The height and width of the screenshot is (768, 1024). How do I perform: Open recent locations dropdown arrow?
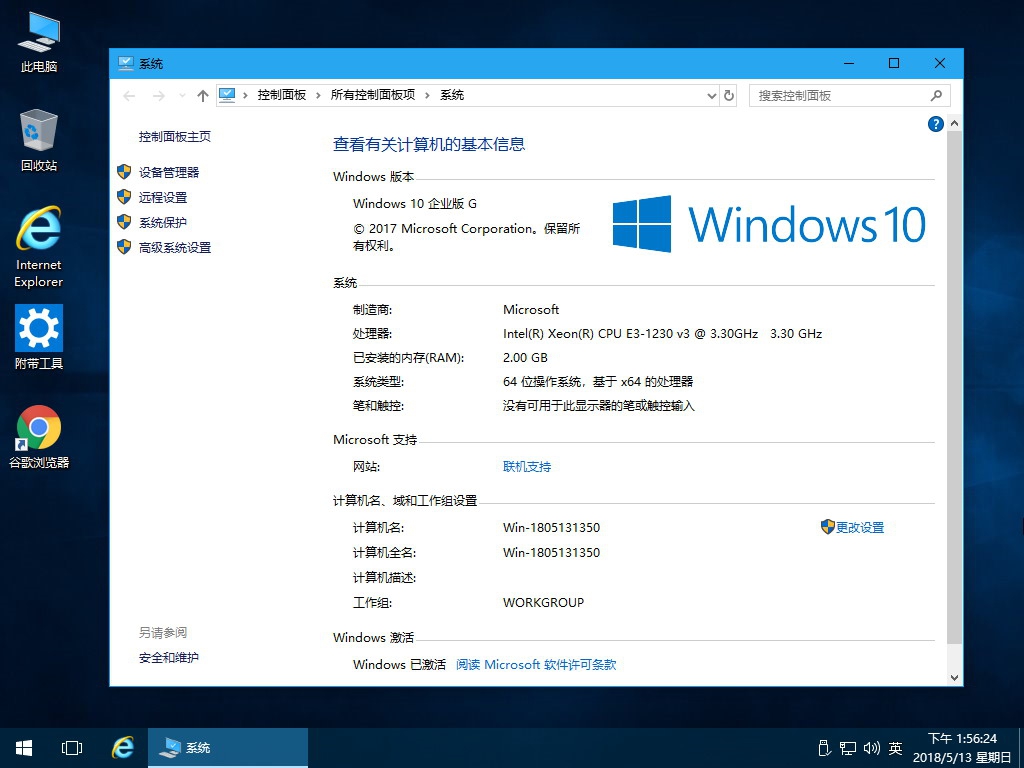tap(182, 96)
